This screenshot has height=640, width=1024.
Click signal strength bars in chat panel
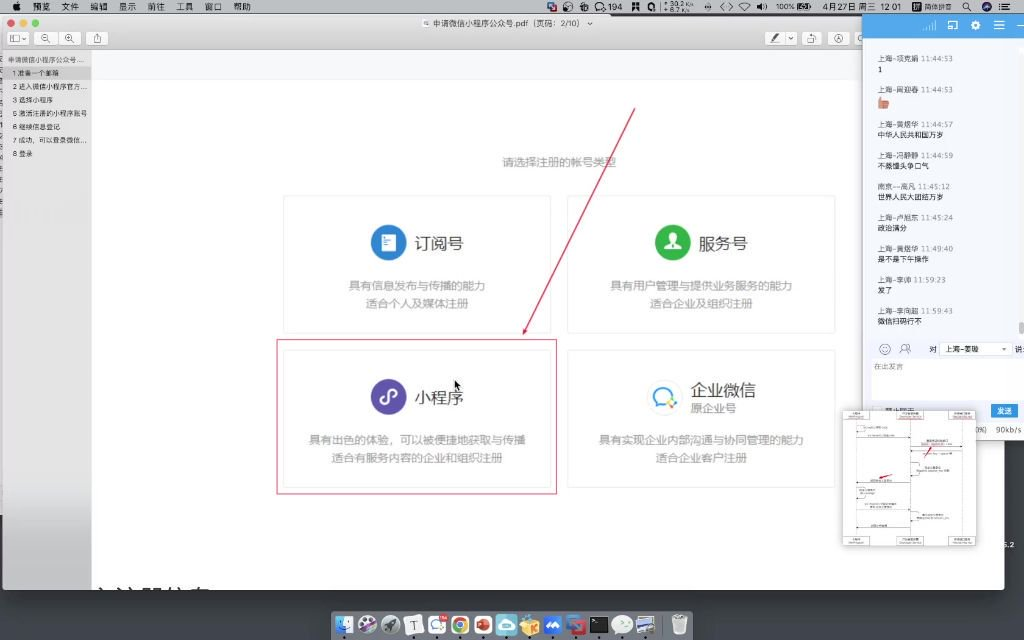tap(929, 25)
